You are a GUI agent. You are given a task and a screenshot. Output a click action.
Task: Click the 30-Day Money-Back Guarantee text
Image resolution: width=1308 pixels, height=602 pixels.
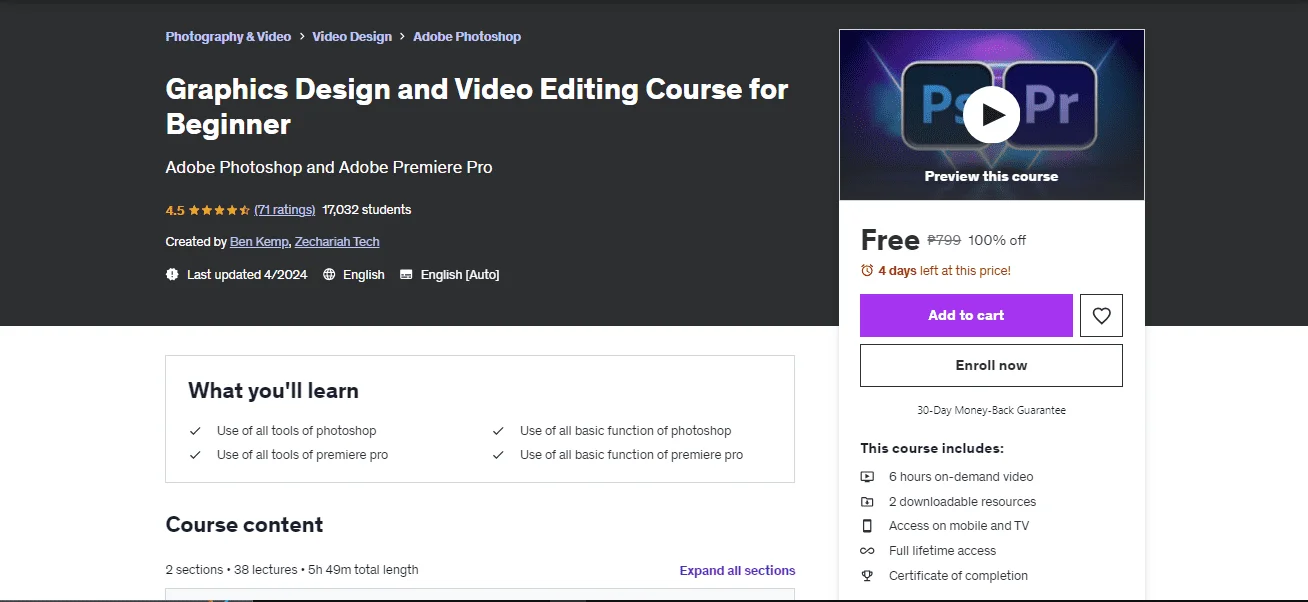[x=991, y=410]
